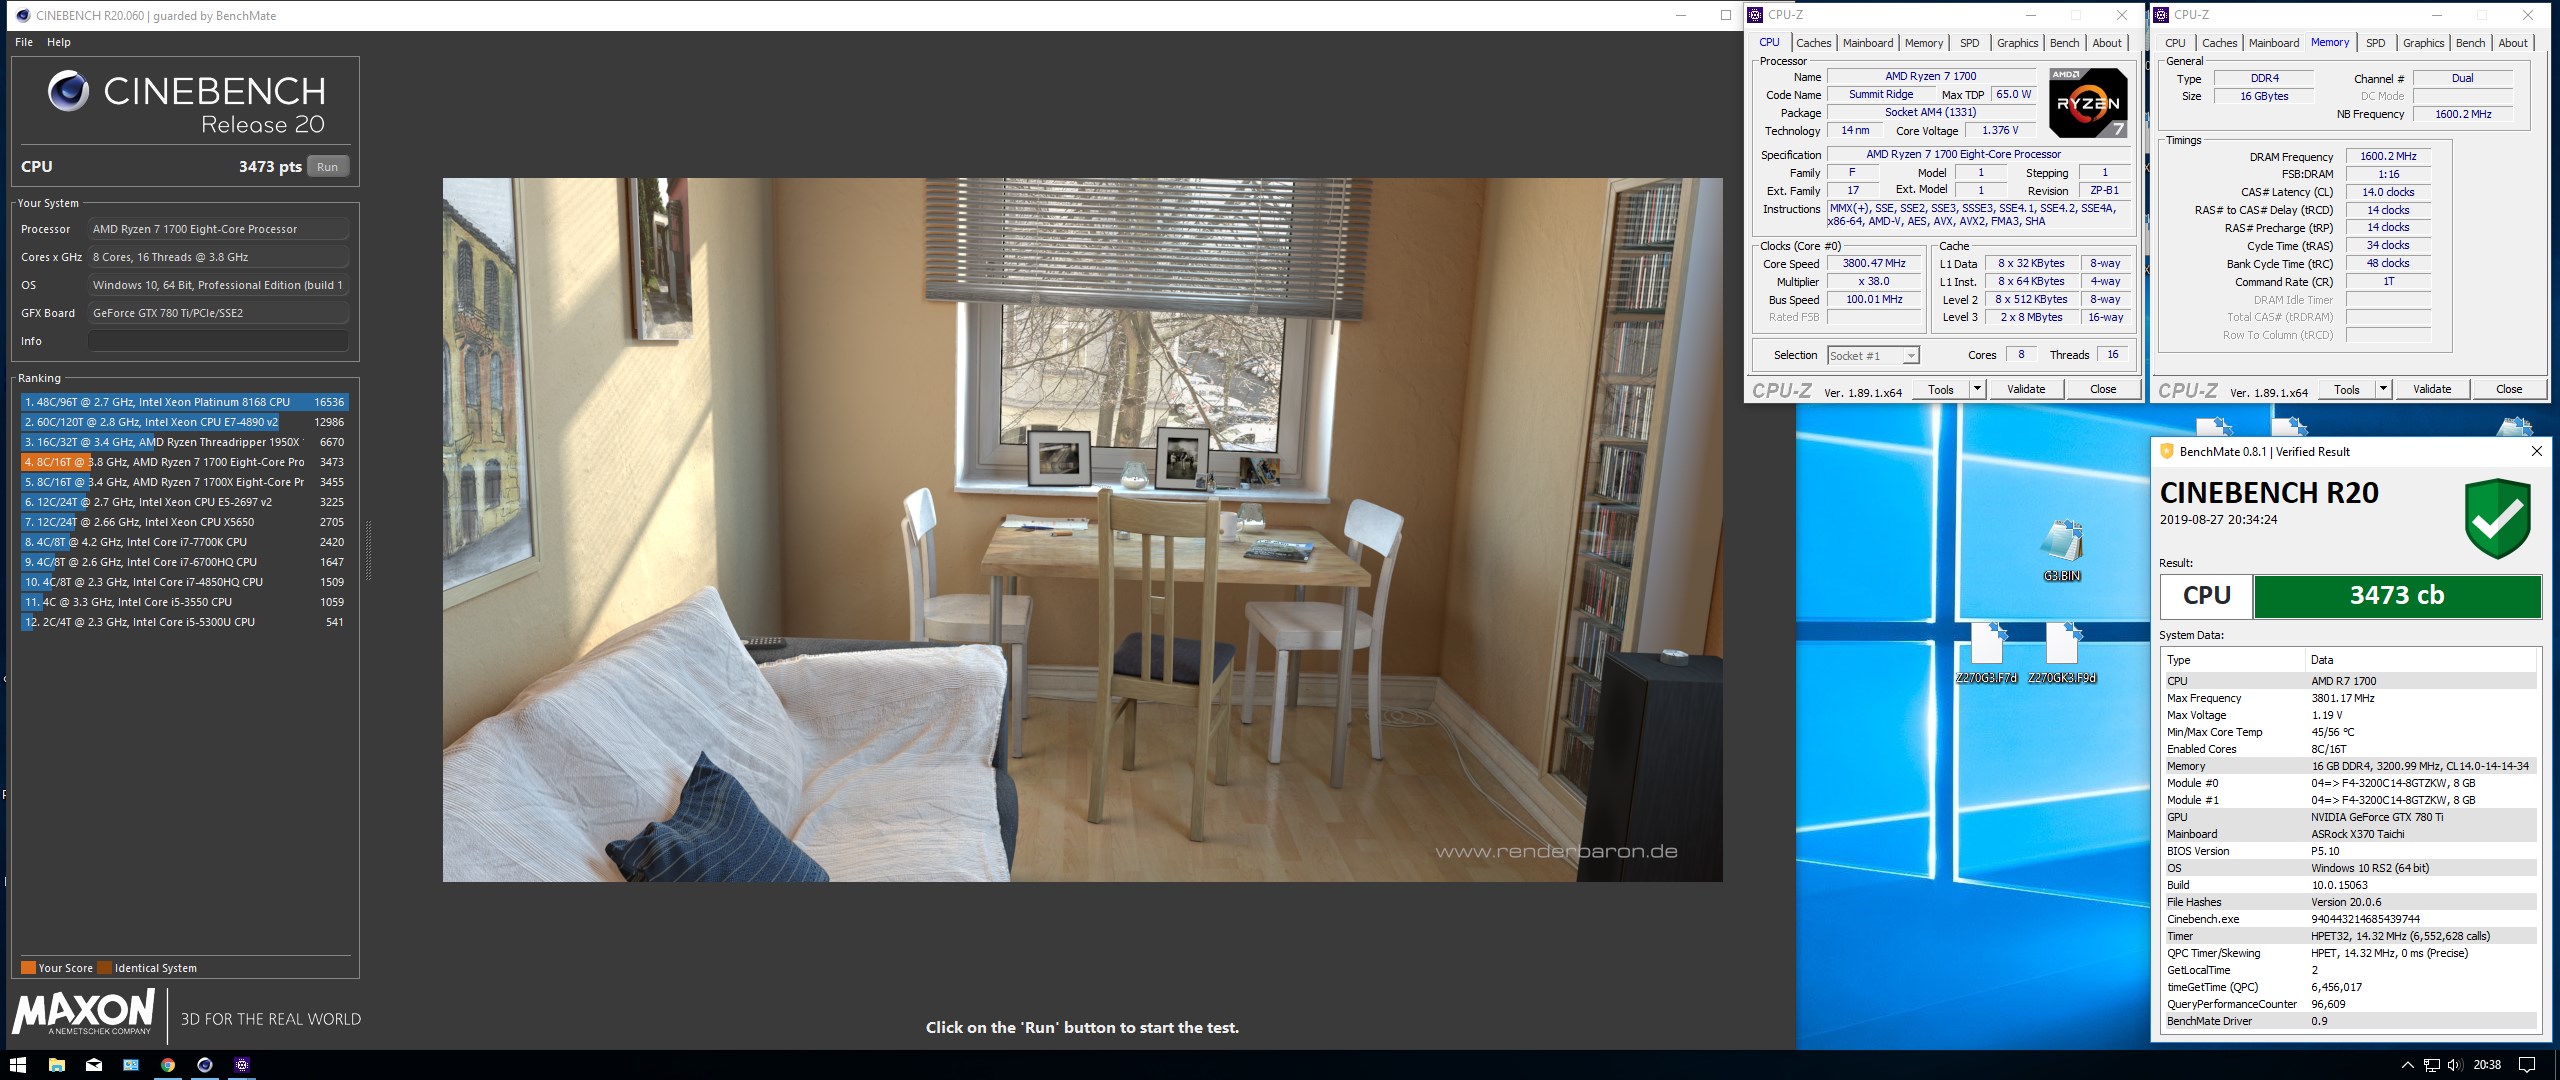This screenshot has width=2560, height=1080.
Task: Switch to Cinebench in the taskbar
Action: pos(205,1065)
